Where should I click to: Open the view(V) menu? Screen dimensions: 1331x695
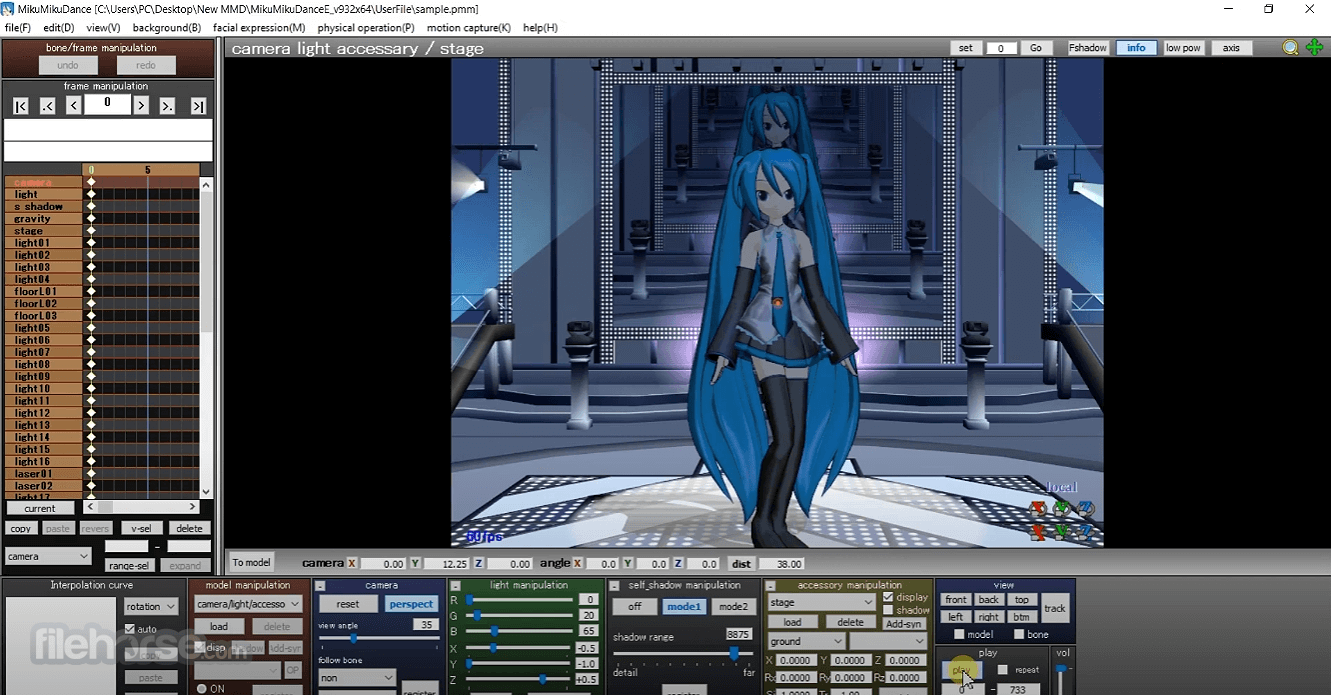pyautogui.click(x=103, y=28)
